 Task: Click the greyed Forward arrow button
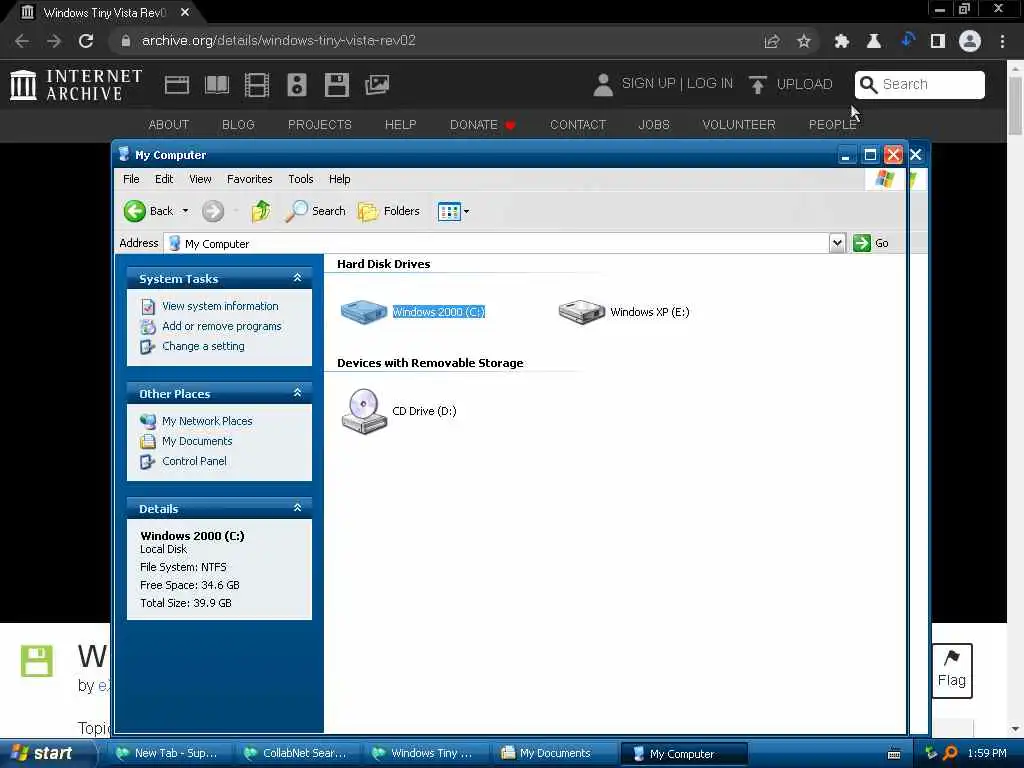coord(213,211)
